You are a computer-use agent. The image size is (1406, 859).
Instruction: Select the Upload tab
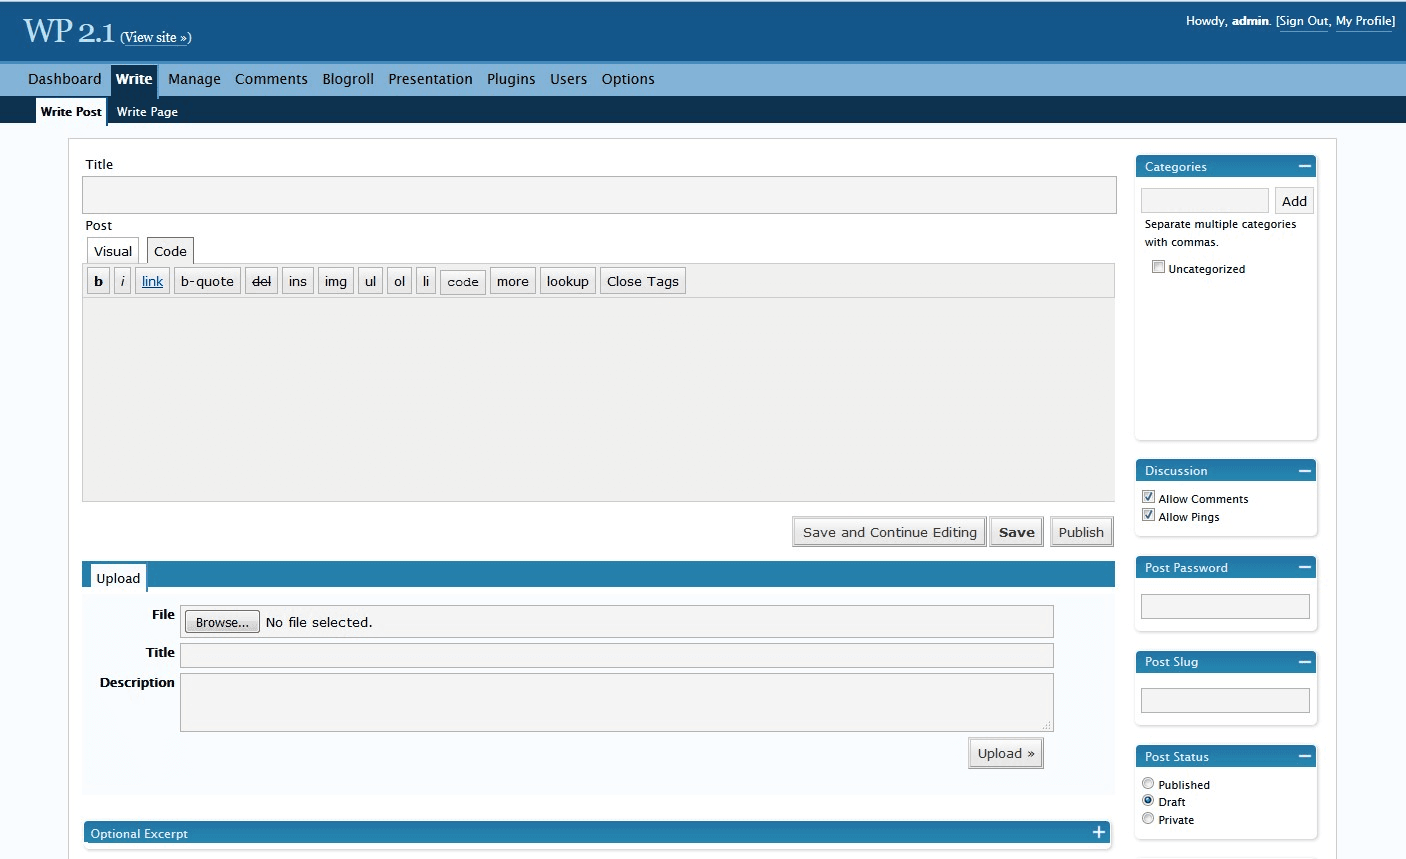pyautogui.click(x=118, y=578)
